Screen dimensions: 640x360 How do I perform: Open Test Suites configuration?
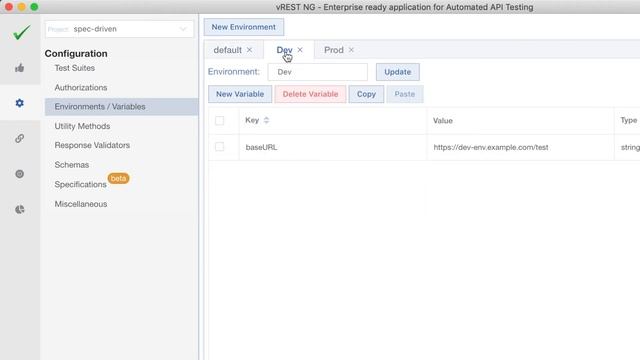point(75,68)
